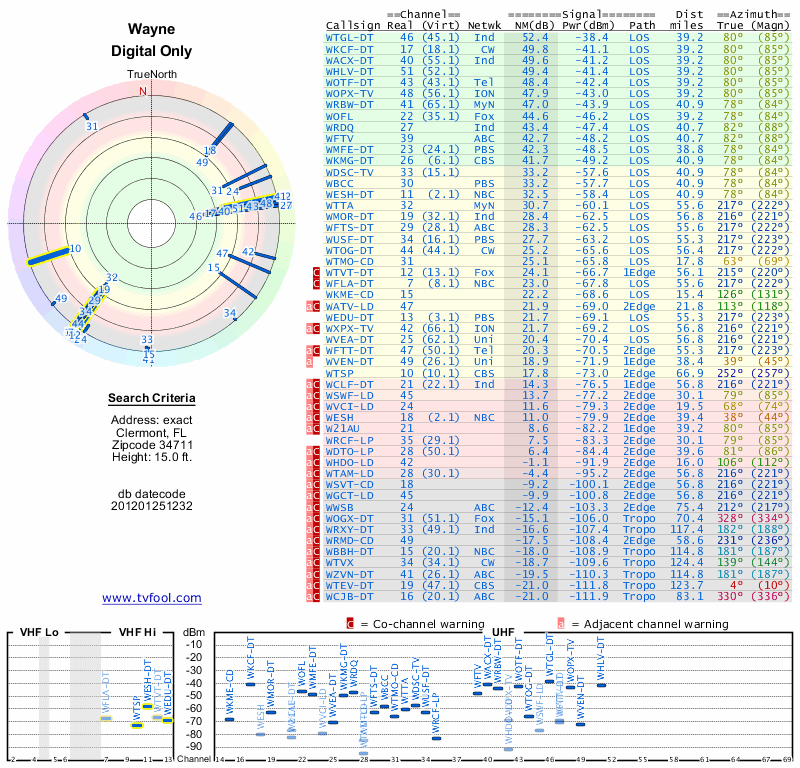The image size is (800, 768).
Task: Select WFTT-DT callsign in the table
Action: [349, 351]
